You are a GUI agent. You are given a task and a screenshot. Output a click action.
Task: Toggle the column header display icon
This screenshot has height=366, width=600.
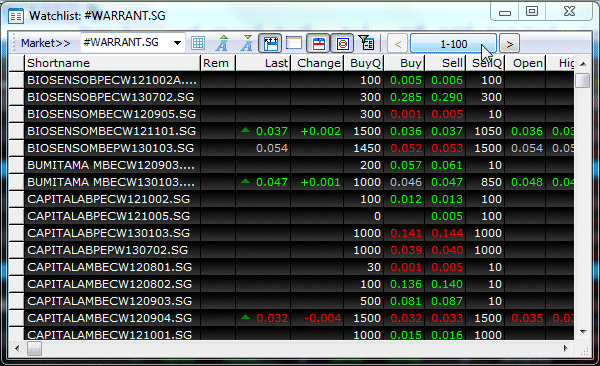(271, 43)
